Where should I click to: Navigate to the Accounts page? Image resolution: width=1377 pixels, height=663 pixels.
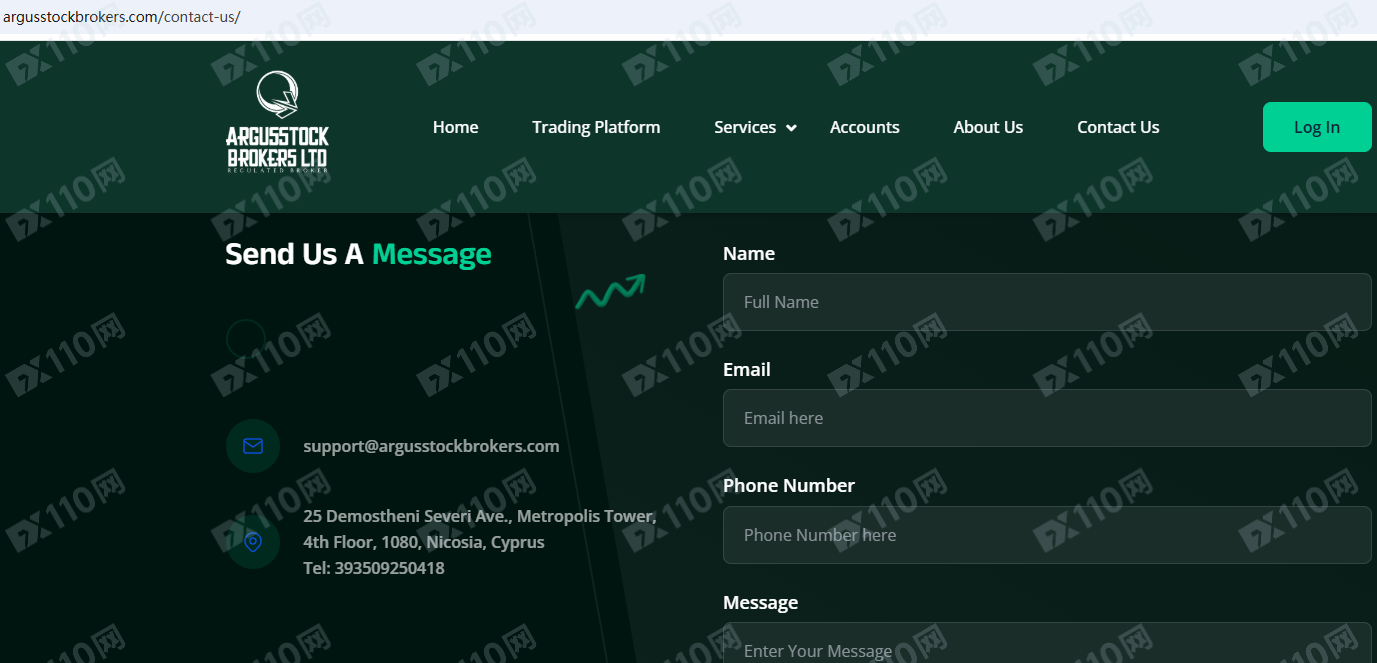coord(864,127)
